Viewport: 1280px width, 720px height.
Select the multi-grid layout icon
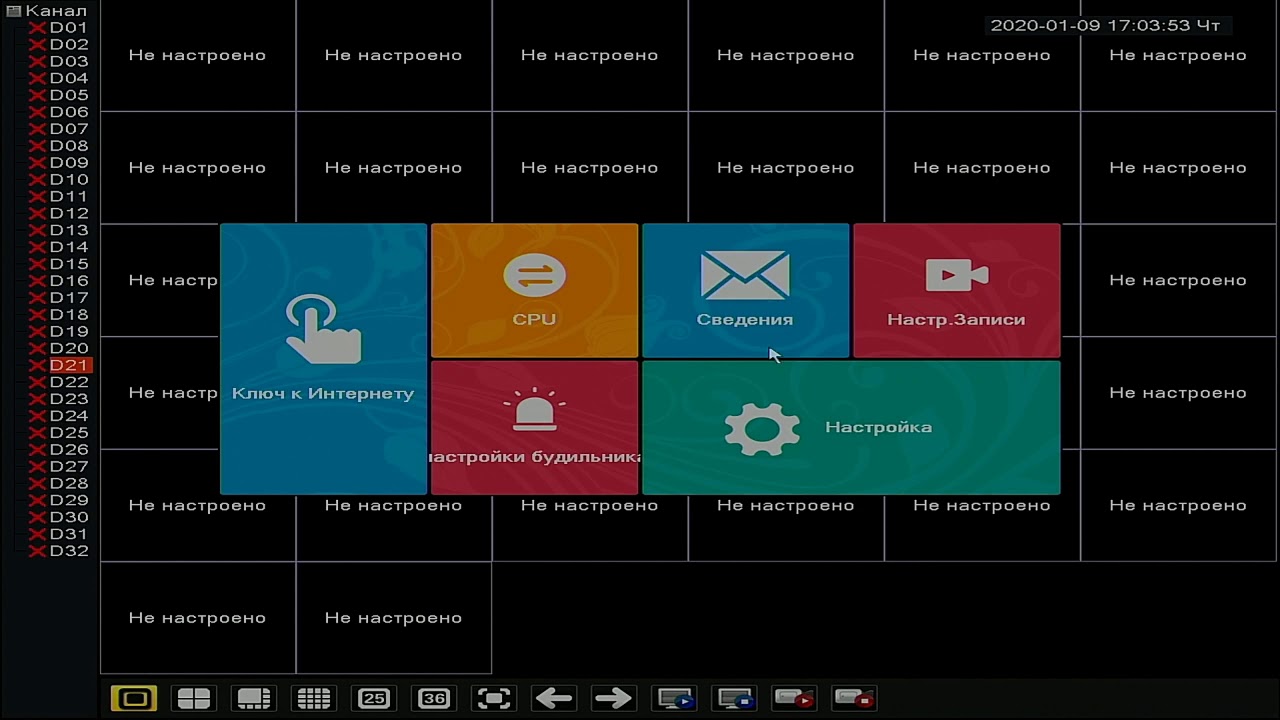(x=314, y=698)
